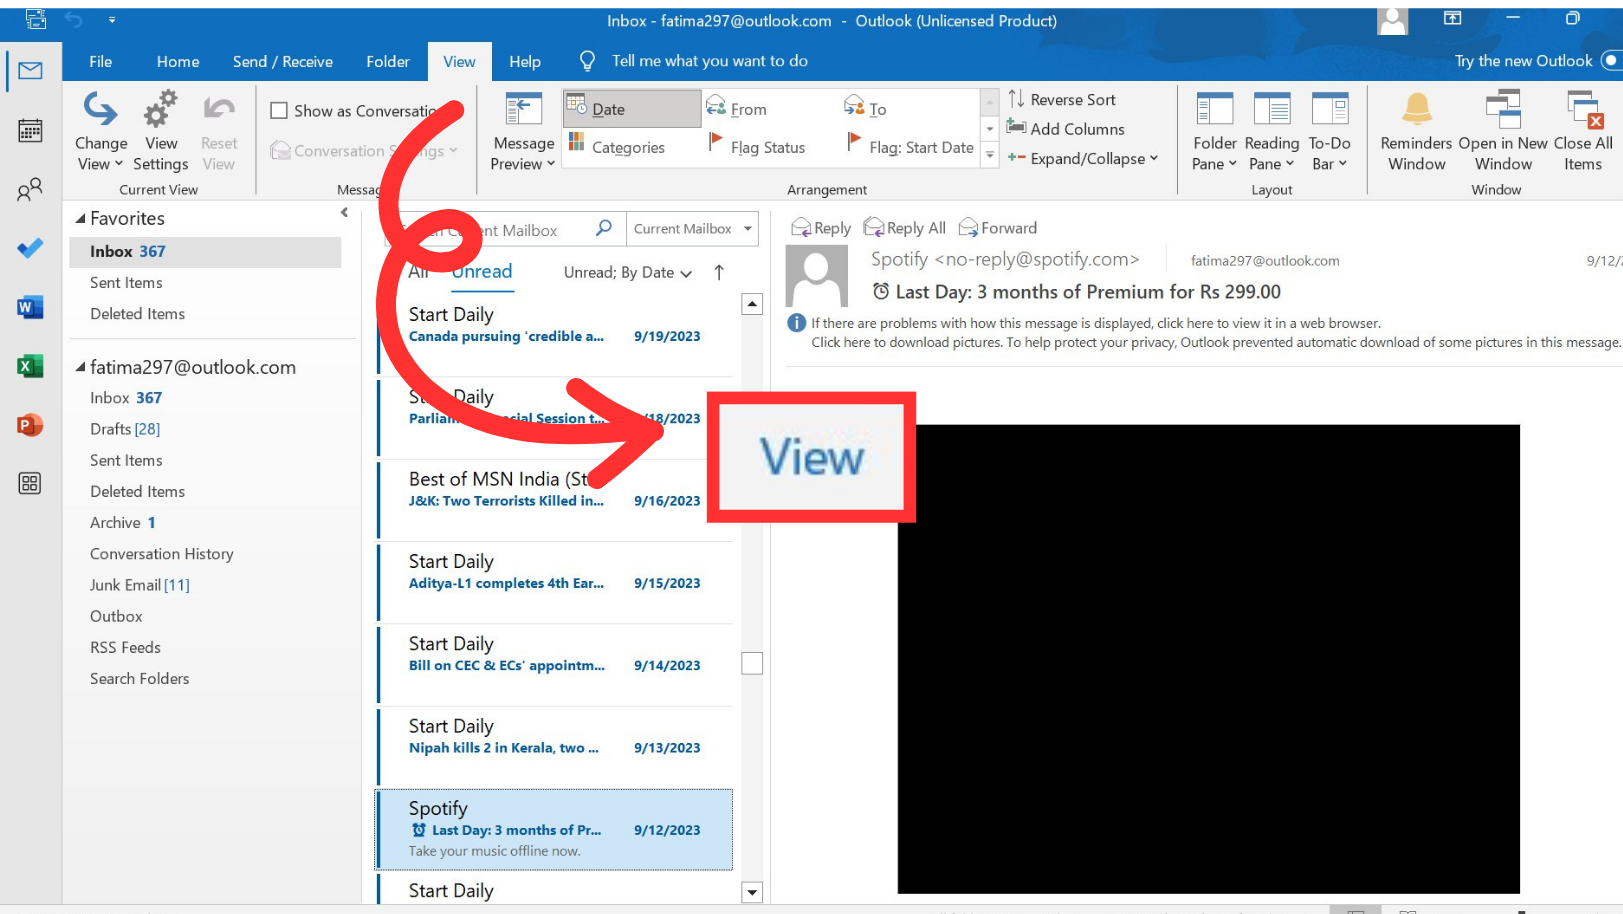Image resolution: width=1623 pixels, height=914 pixels.
Task: Open the Send / Receive ribbon tab
Action: (x=282, y=62)
